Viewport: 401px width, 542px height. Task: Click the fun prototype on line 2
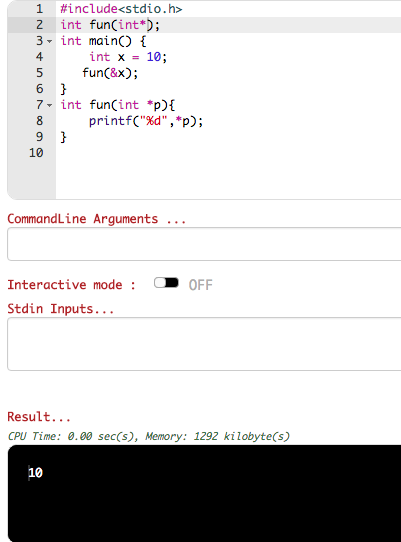point(110,25)
